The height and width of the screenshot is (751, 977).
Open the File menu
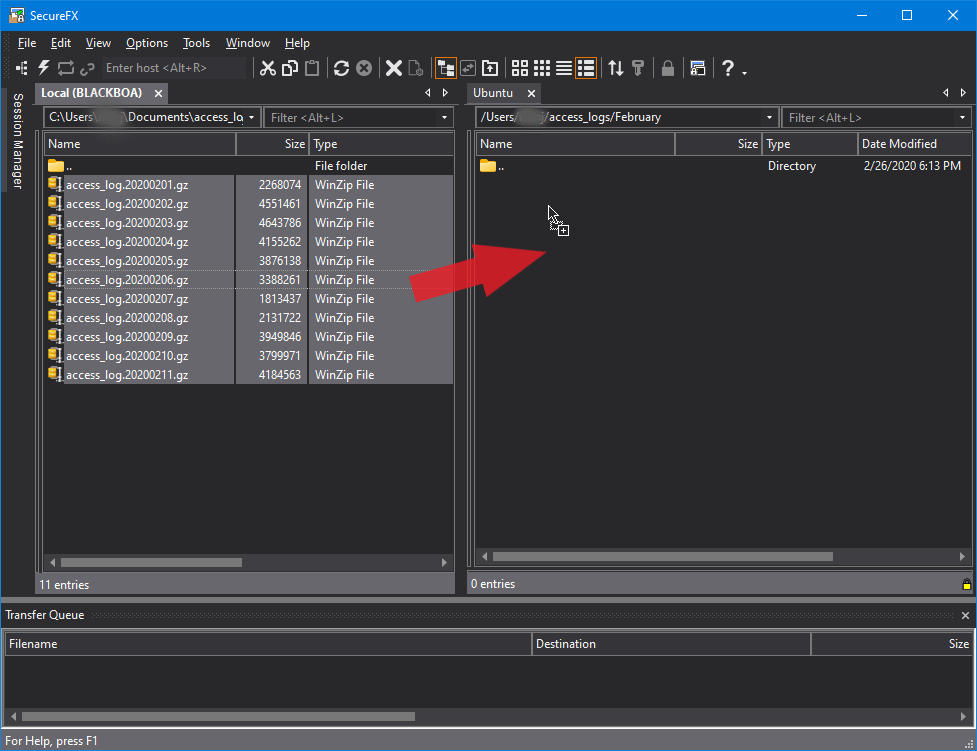[27, 43]
